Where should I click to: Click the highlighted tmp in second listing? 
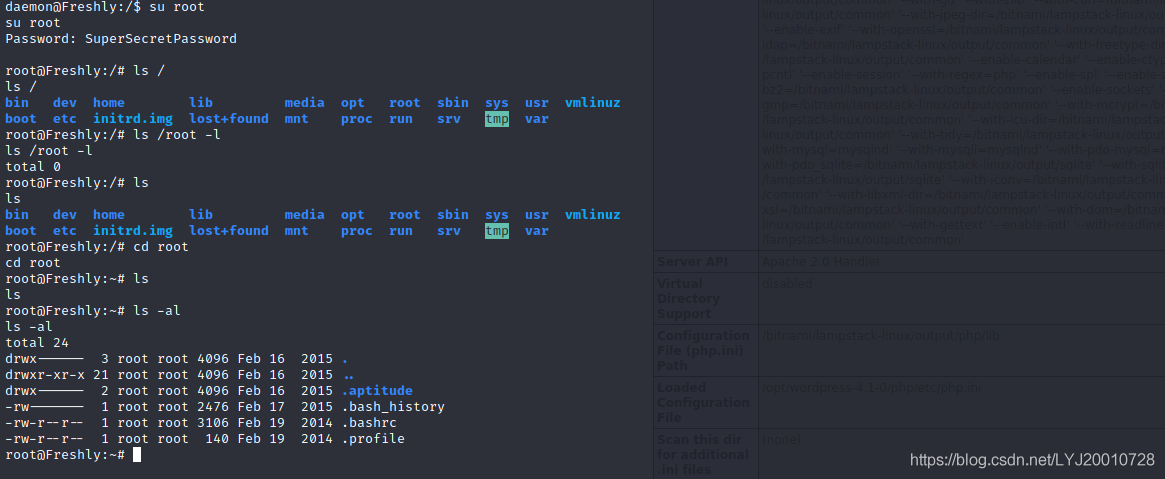coord(497,231)
